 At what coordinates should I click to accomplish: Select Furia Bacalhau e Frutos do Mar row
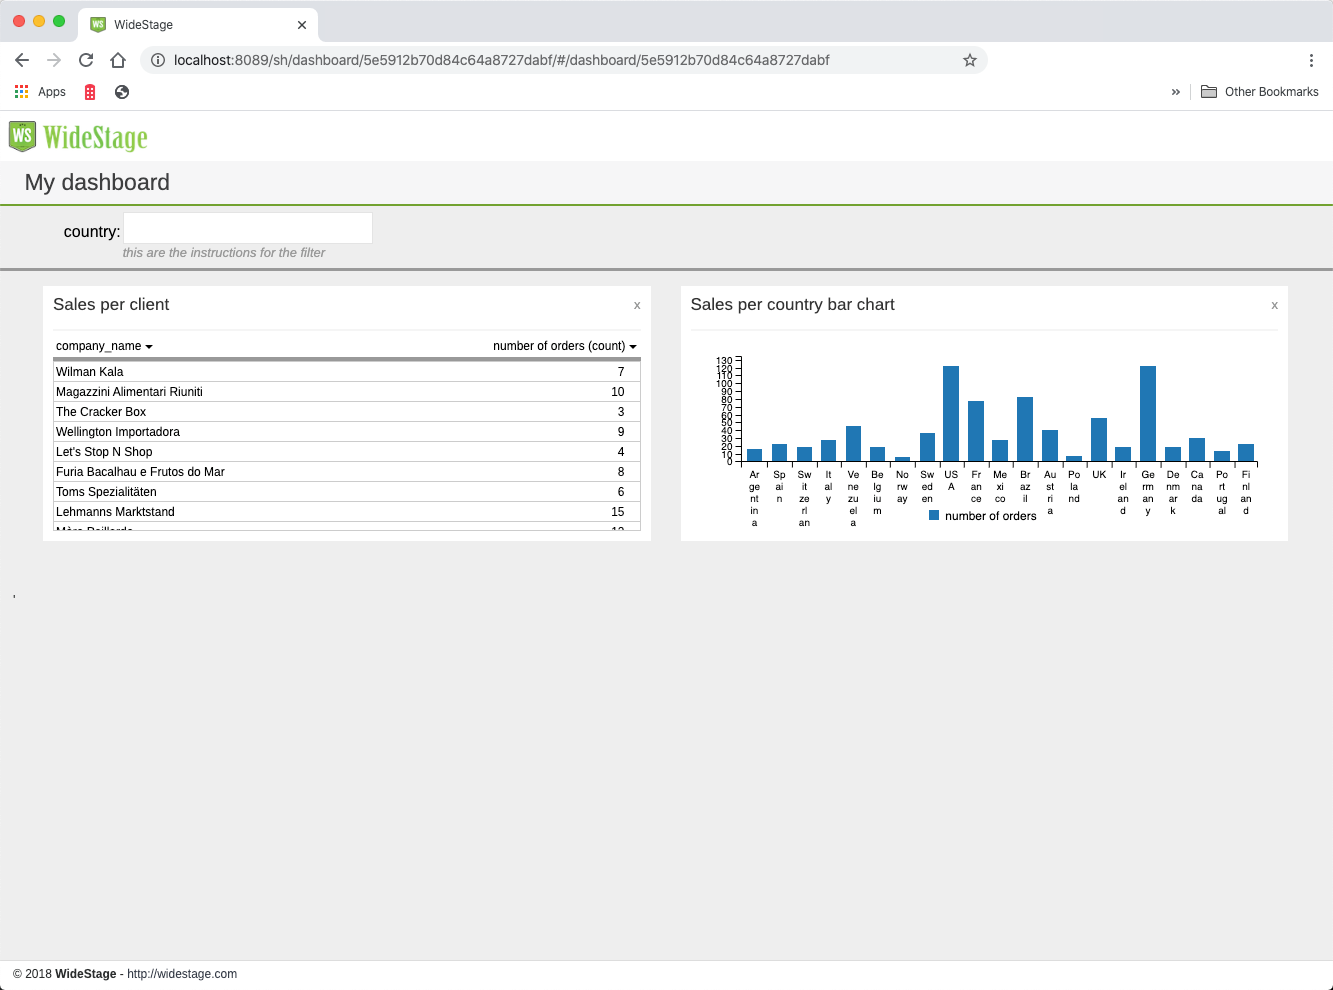click(x=347, y=471)
